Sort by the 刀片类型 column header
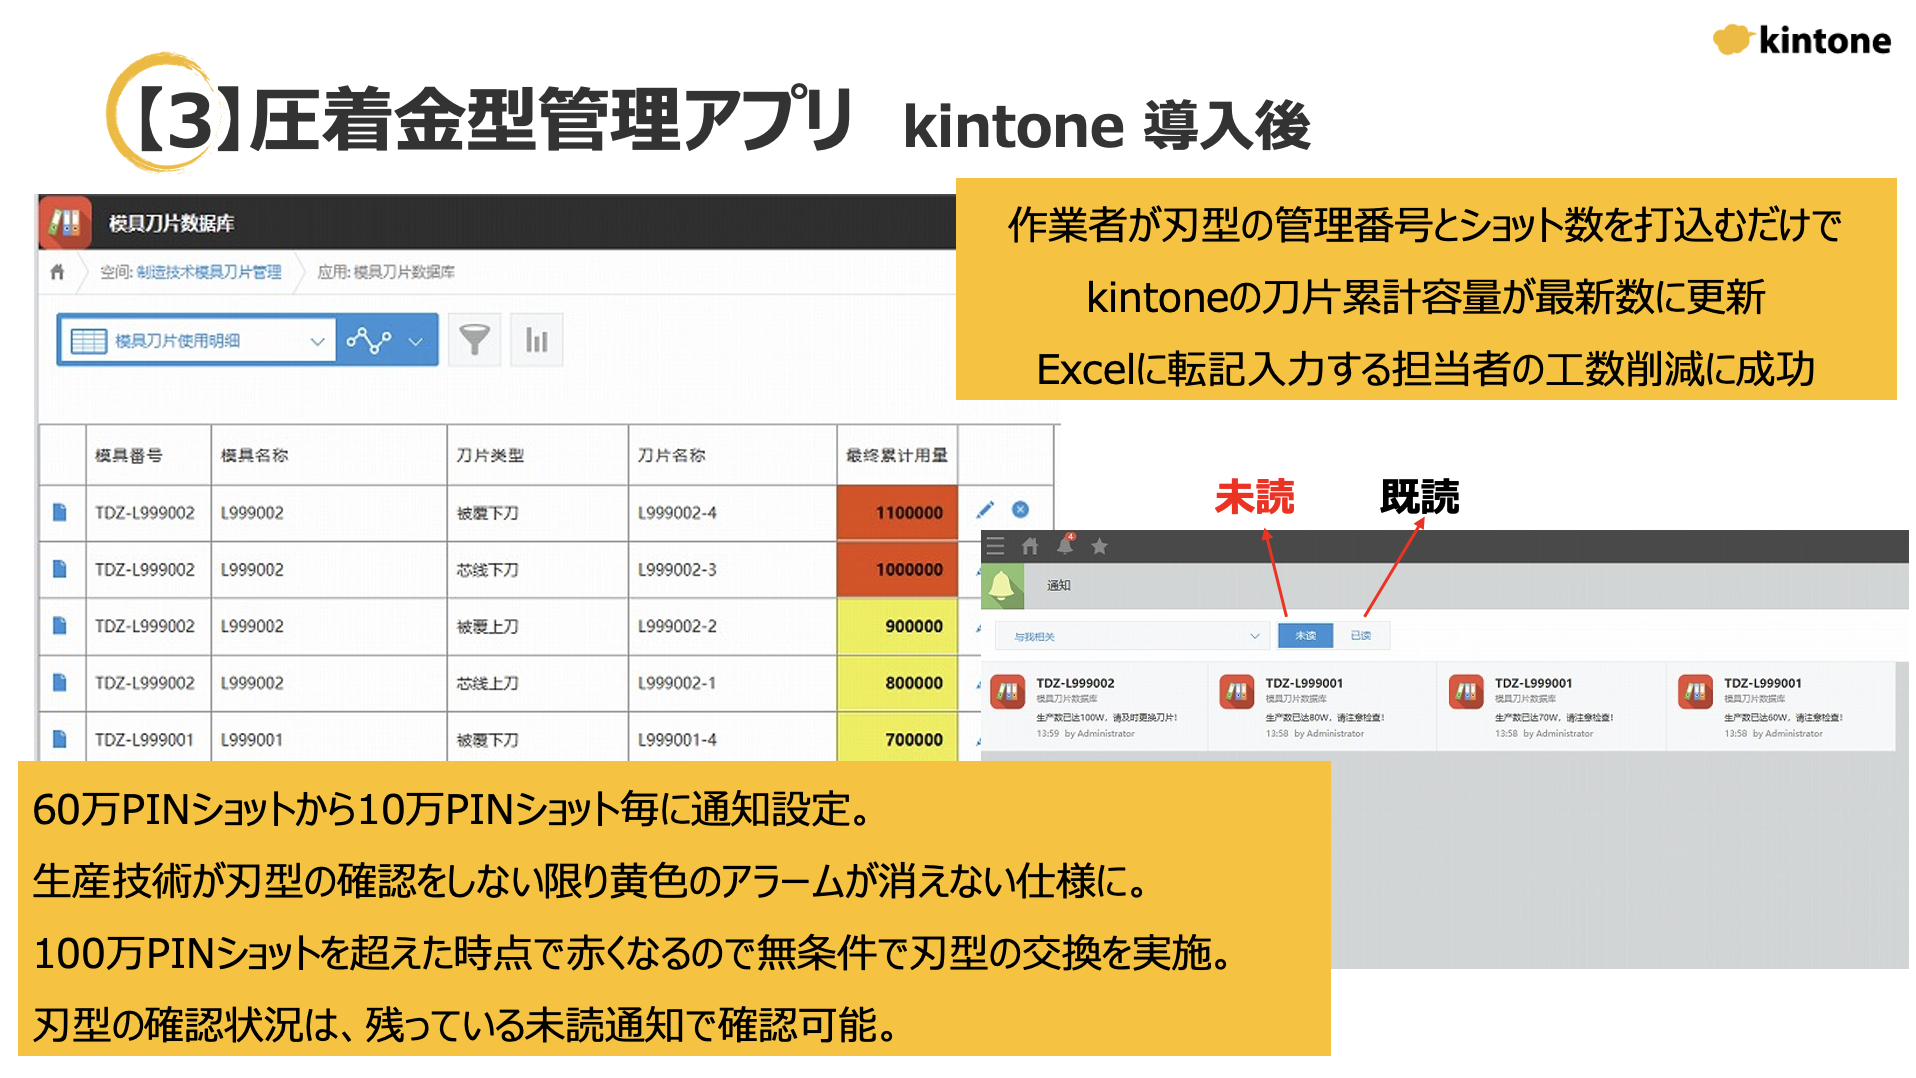The width and height of the screenshot is (1916, 1078). pos(537,455)
